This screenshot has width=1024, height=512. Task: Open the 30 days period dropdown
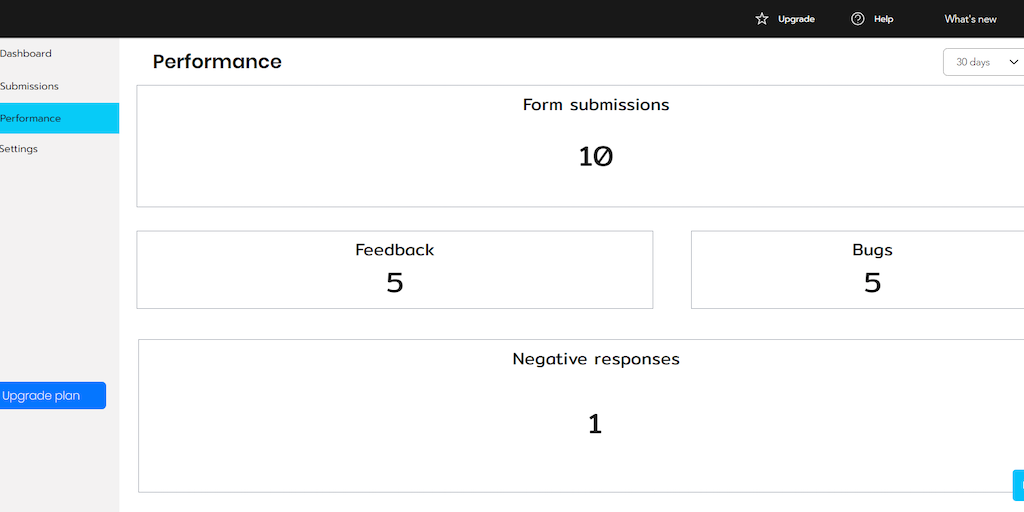pos(974,62)
